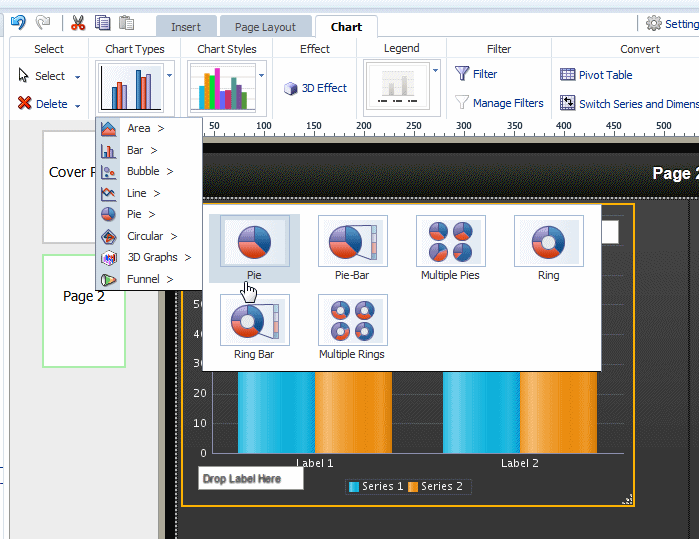The height and width of the screenshot is (539, 699).
Task: Click the Funnel chart type icon
Action: (x=108, y=280)
